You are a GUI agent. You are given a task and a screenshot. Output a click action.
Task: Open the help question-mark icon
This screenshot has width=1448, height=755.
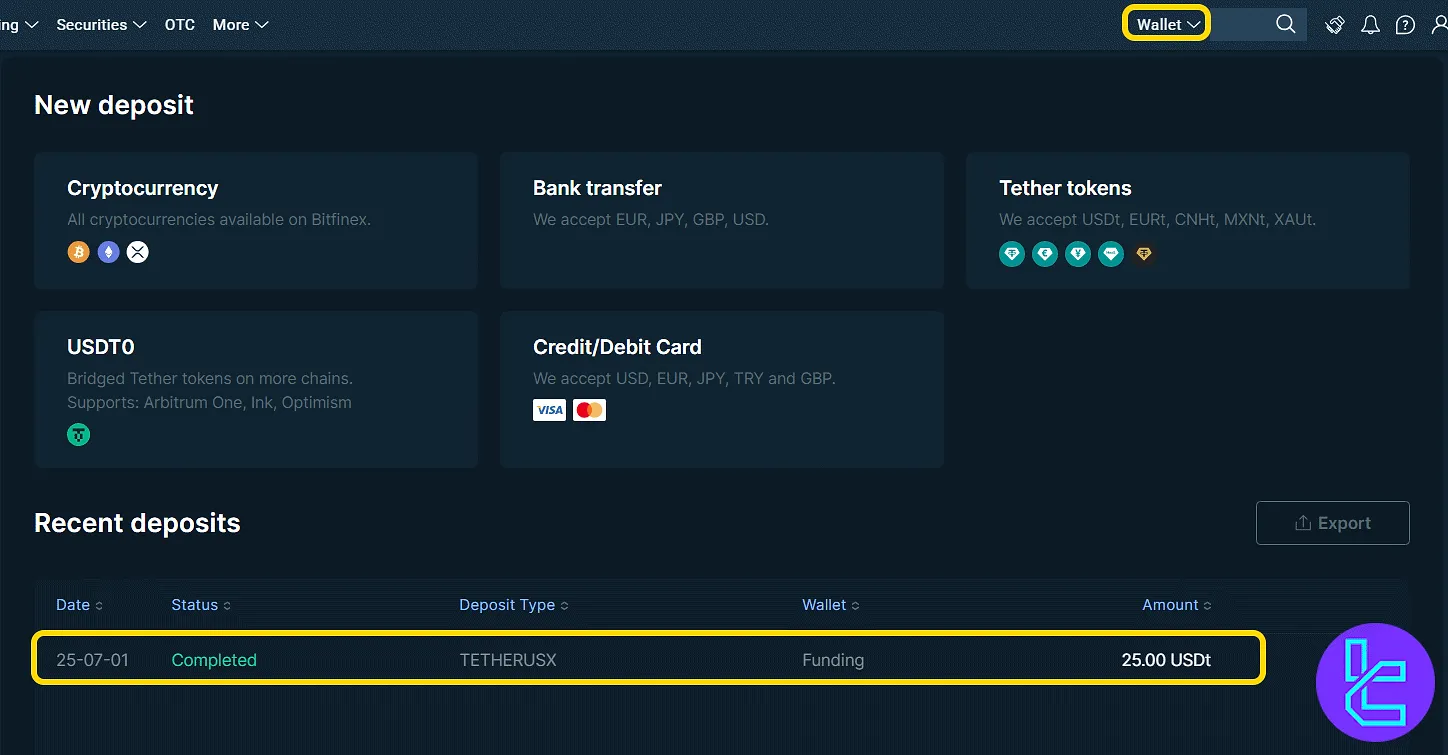coord(1405,25)
